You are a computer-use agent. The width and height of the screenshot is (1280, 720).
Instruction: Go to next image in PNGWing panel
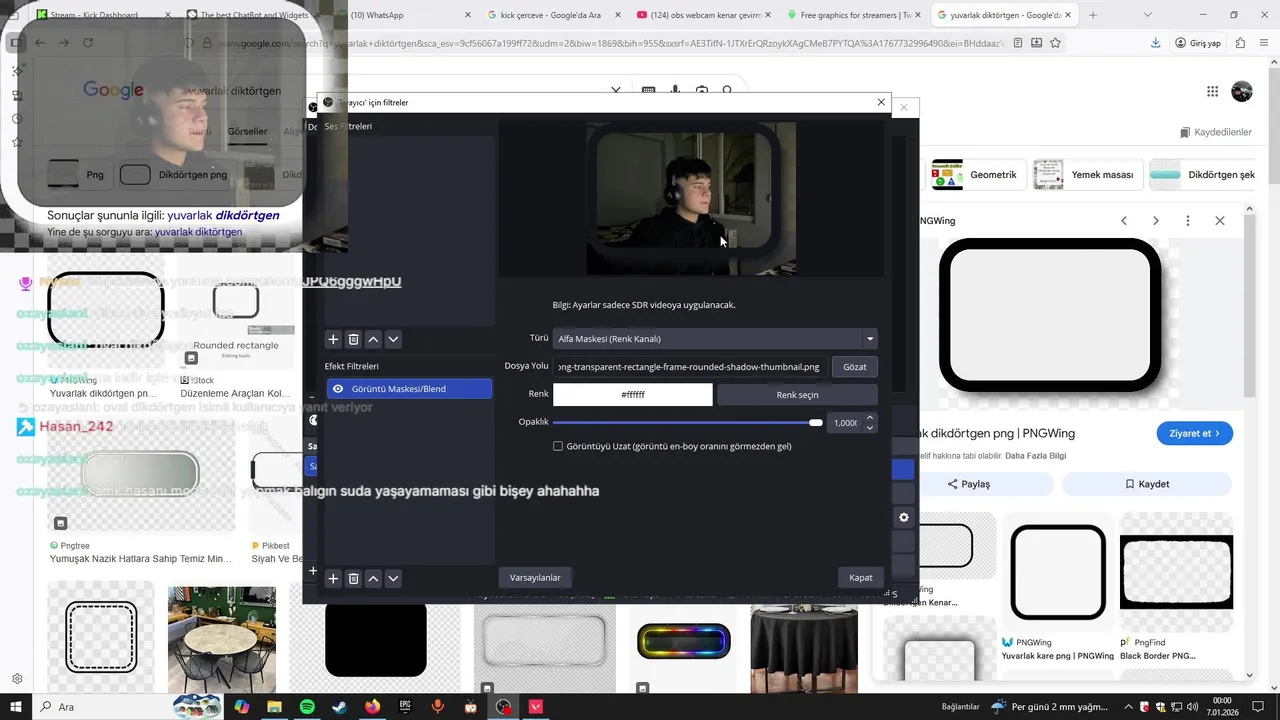point(1156,220)
